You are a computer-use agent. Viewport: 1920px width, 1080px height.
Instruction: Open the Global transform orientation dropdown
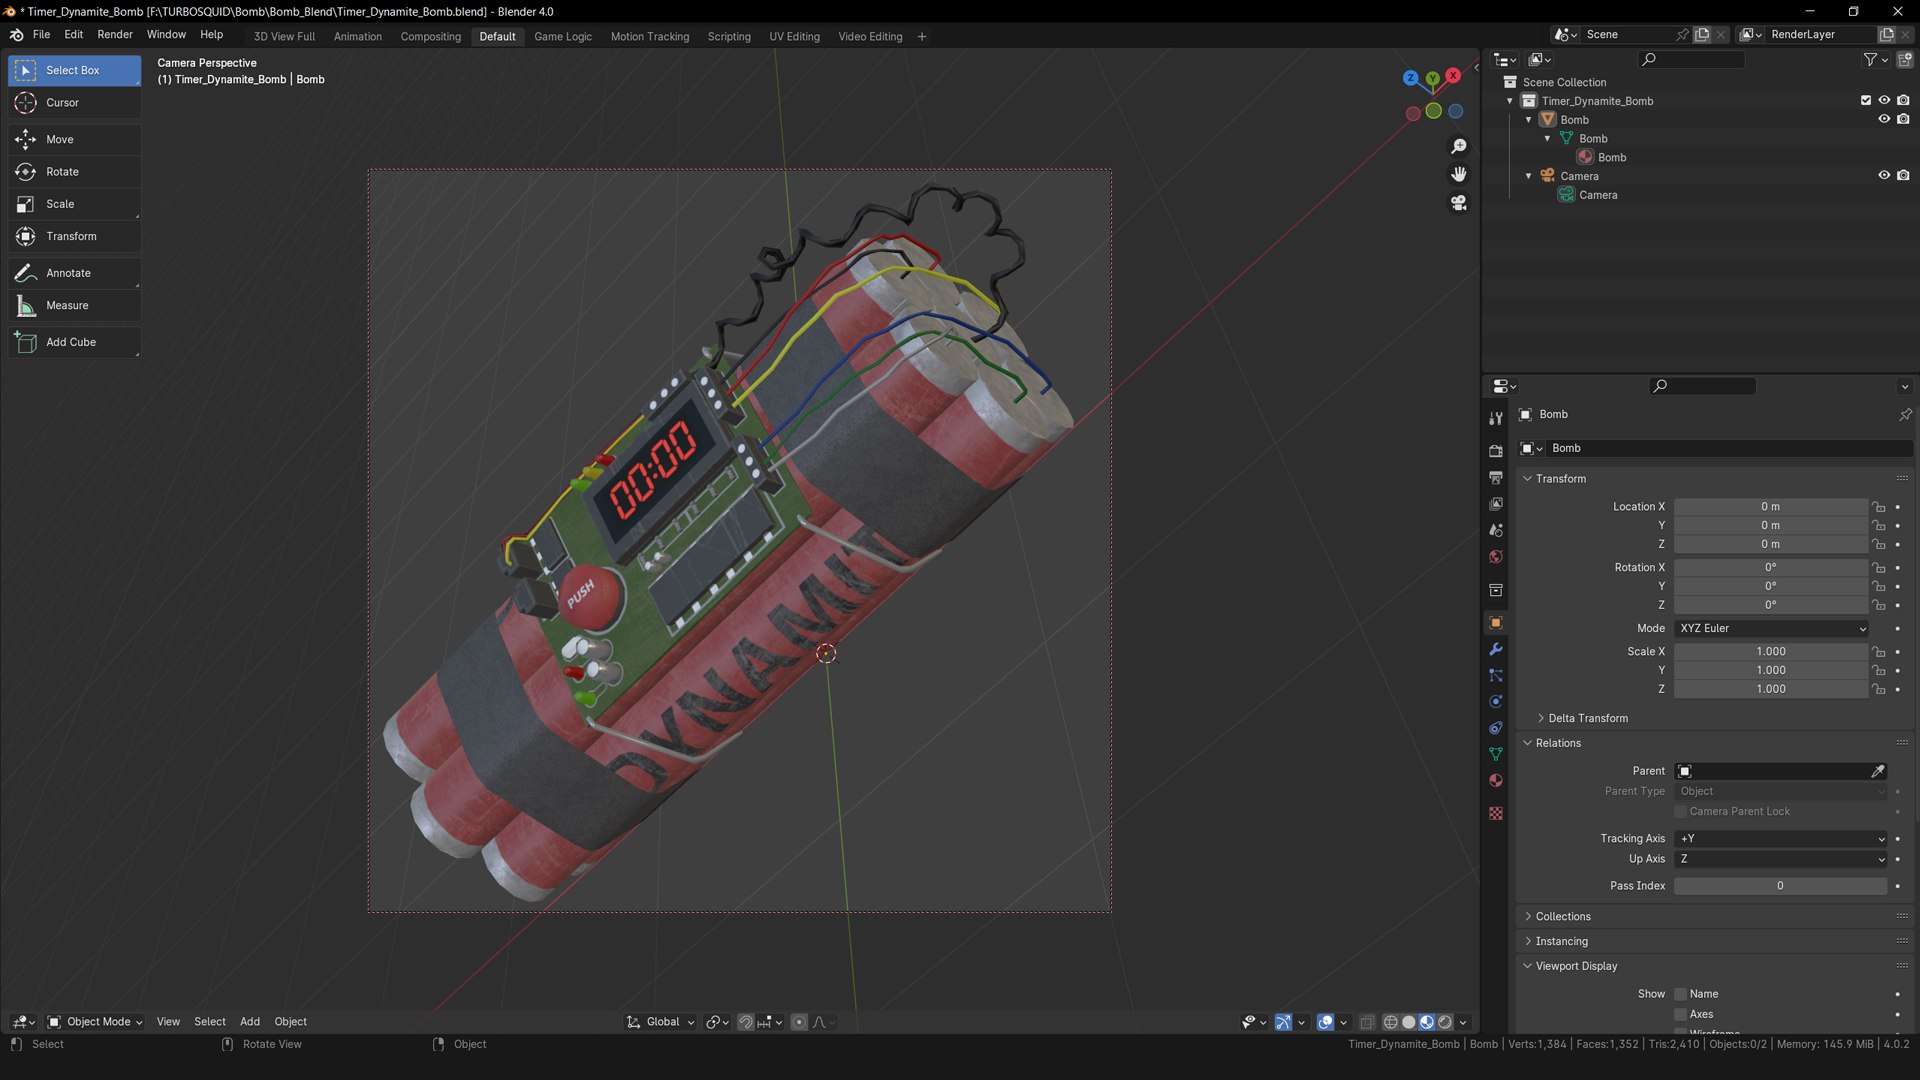coord(661,1022)
